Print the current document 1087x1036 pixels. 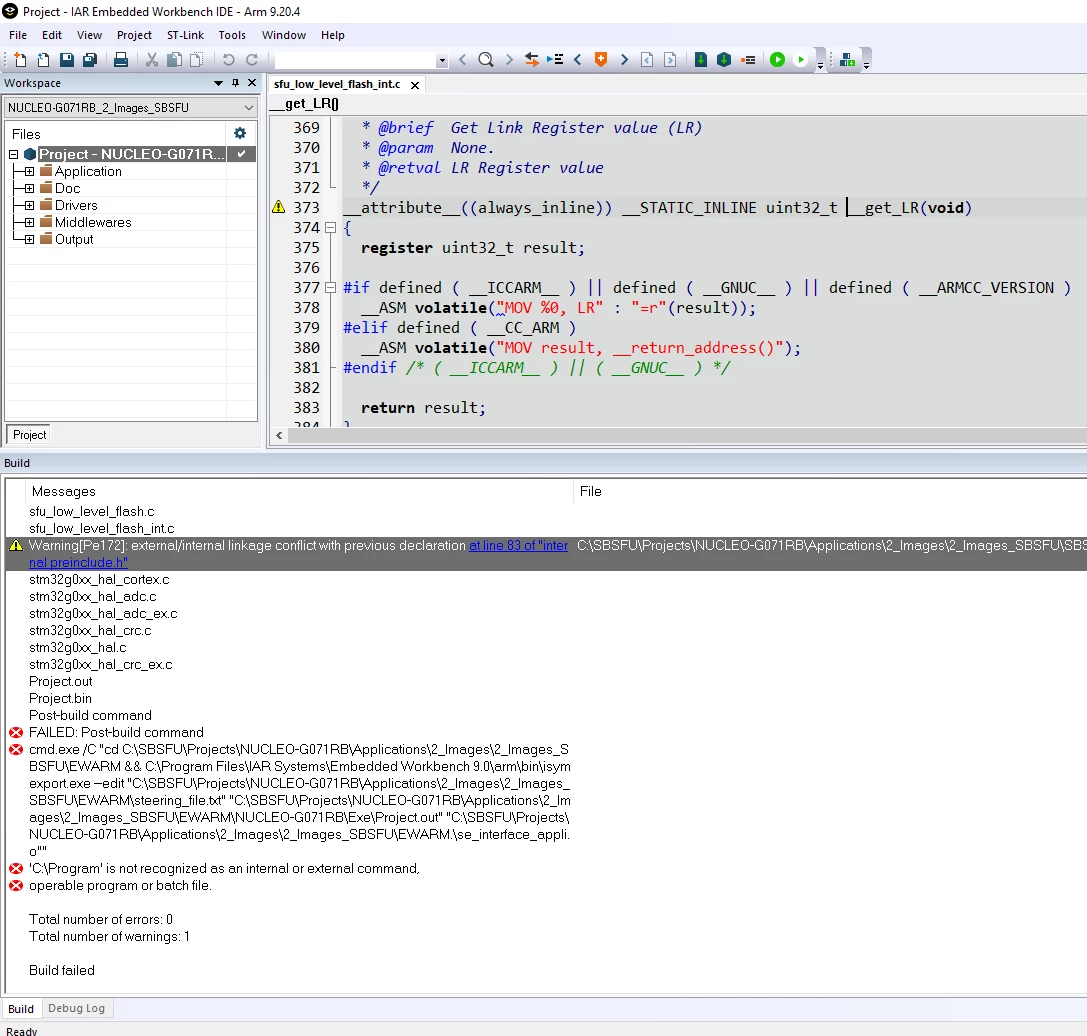click(121, 60)
